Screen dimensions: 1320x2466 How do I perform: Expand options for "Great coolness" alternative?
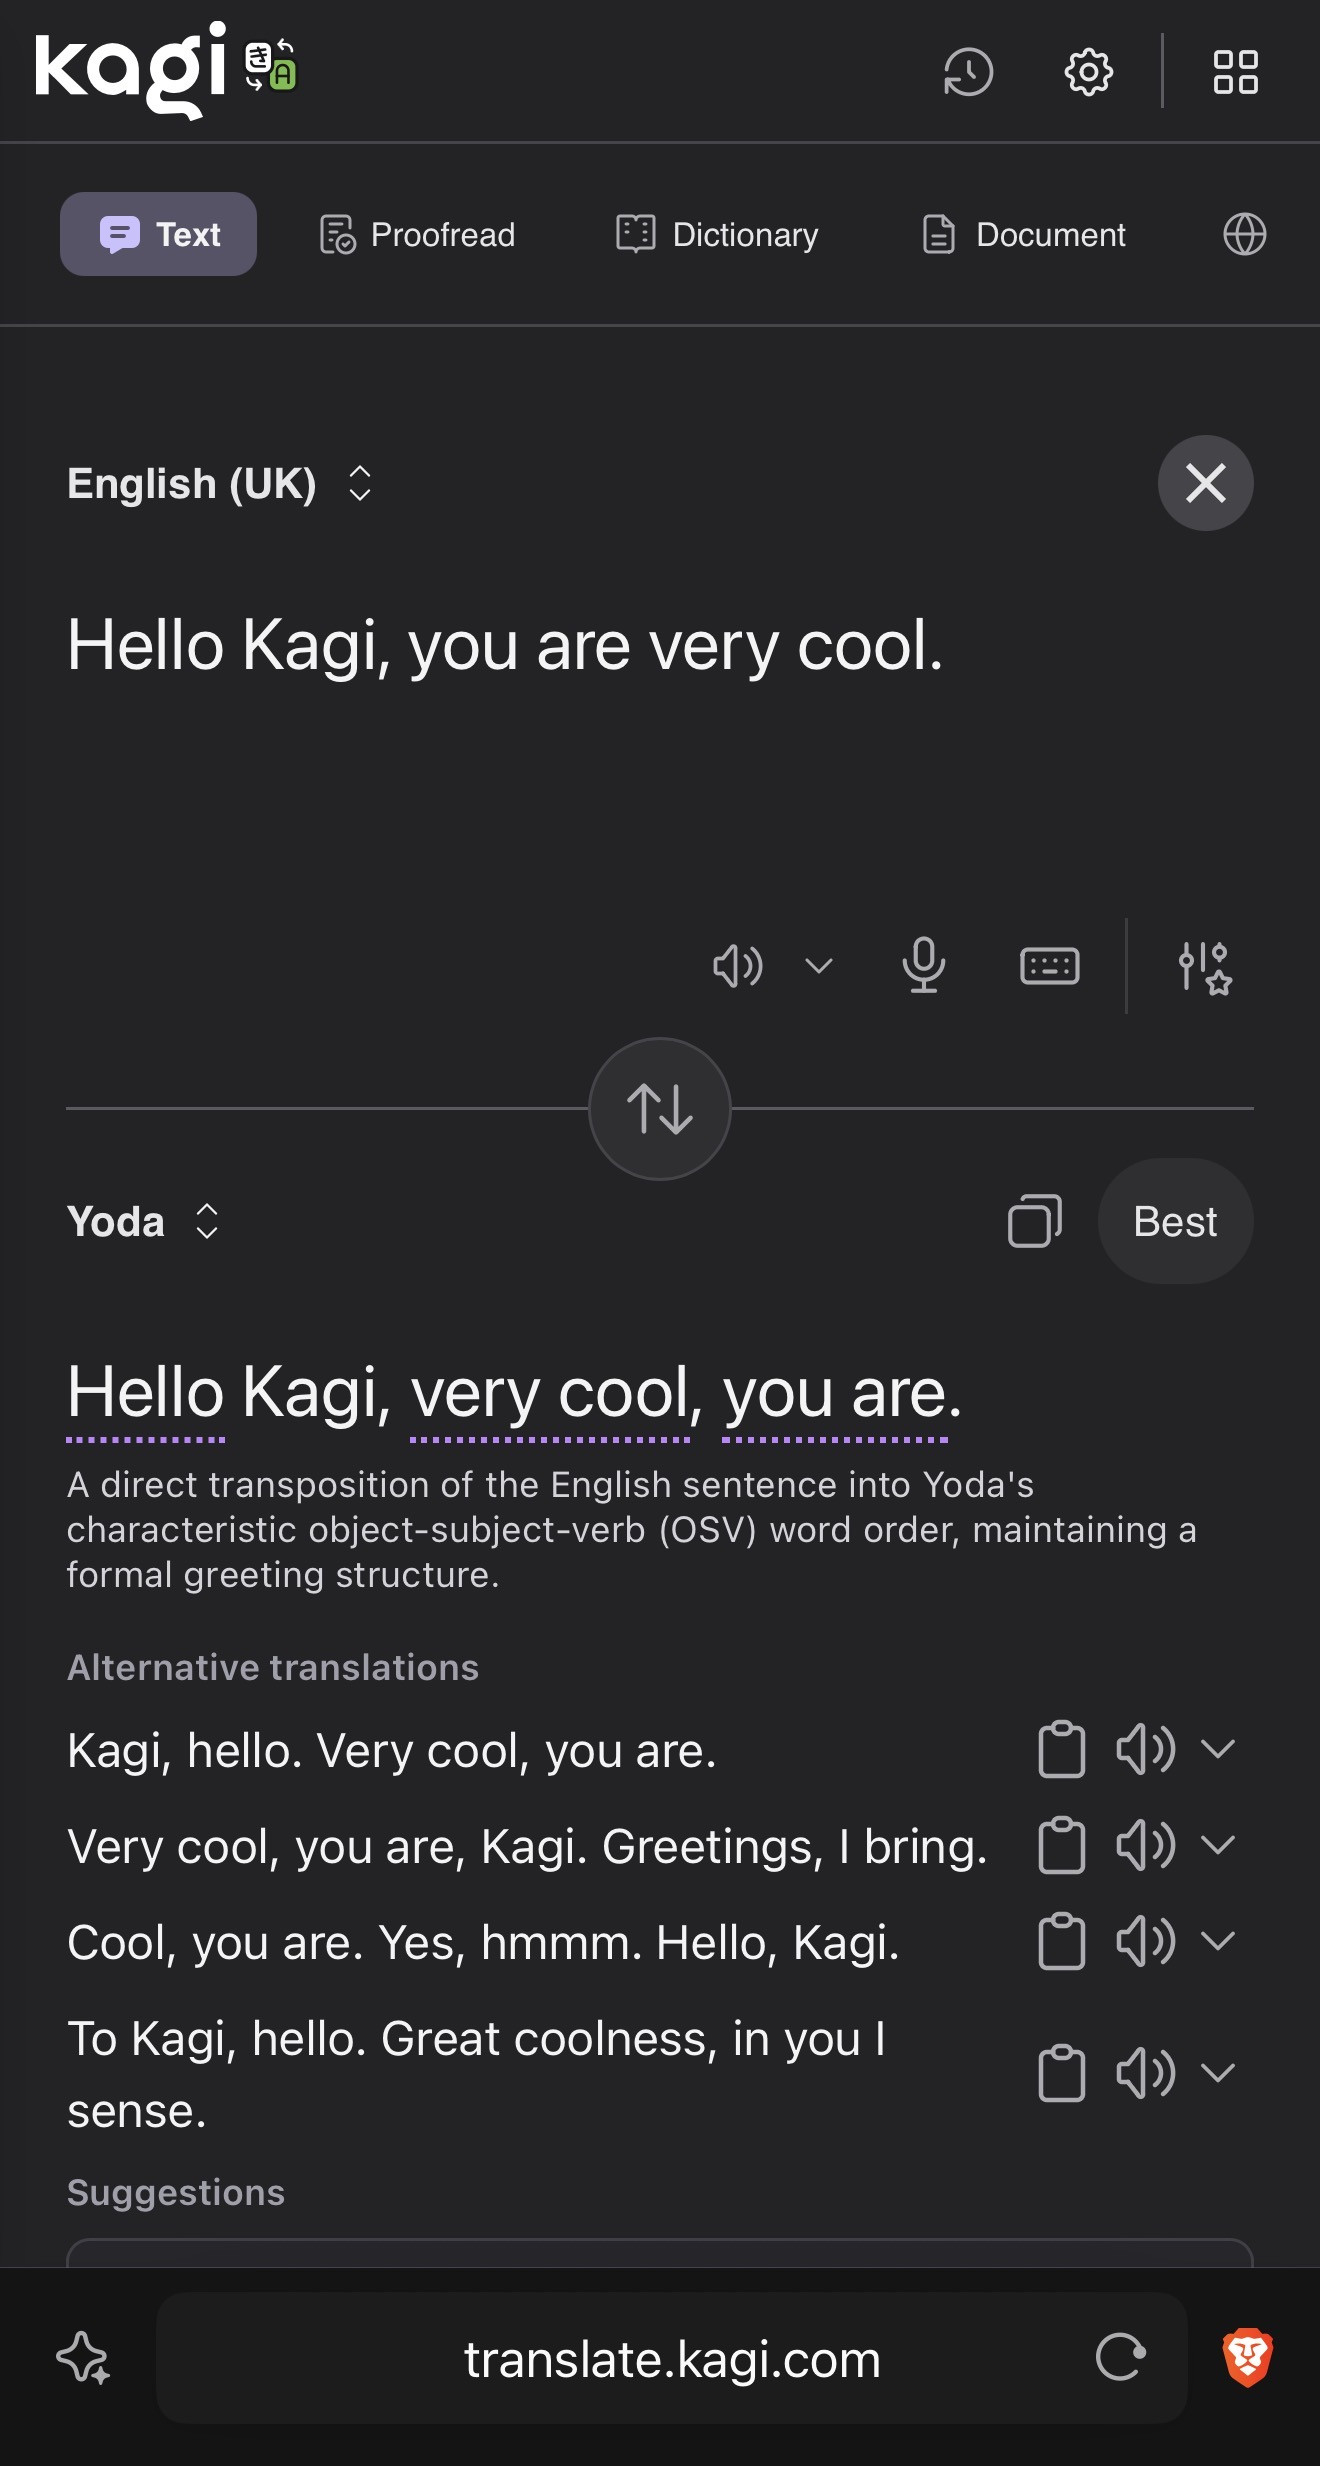coord(1218,2073)
